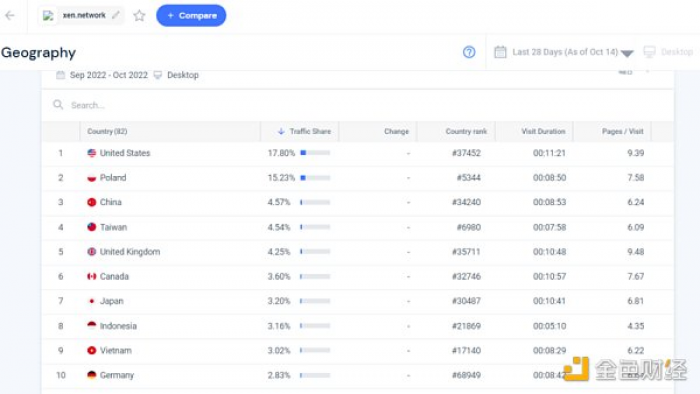Viewport: 700px width, 394px height.
Task: Click the calendar icon beside date range
Action: [x=500, y=52]
